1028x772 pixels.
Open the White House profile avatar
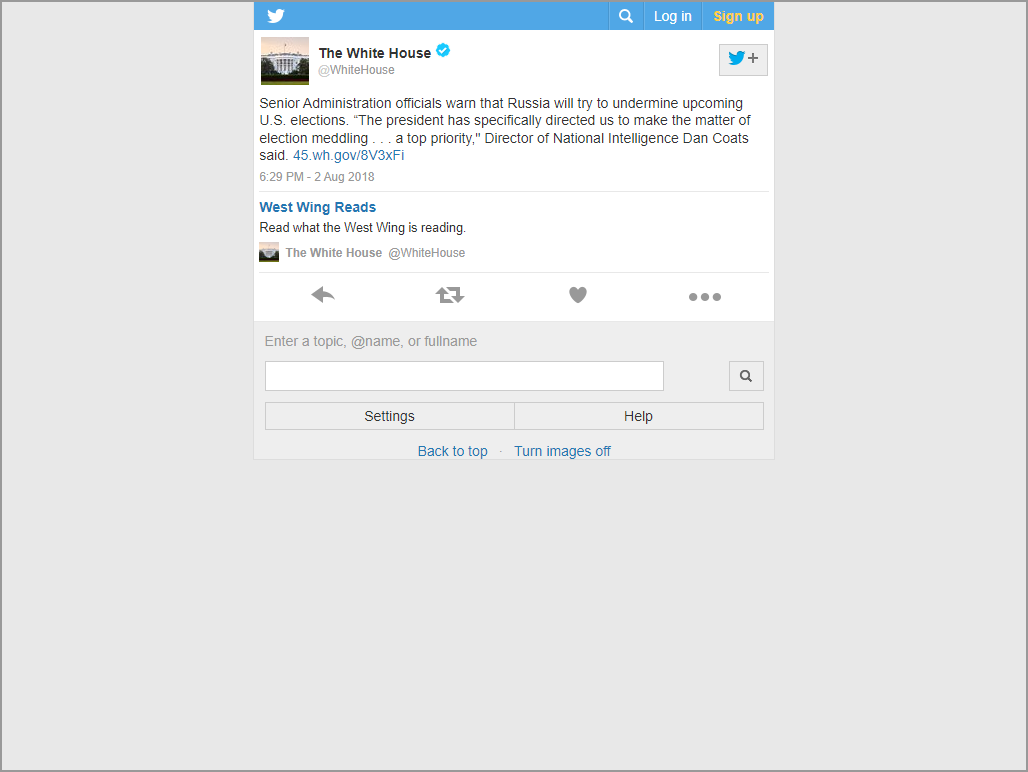tap(285, 61)
